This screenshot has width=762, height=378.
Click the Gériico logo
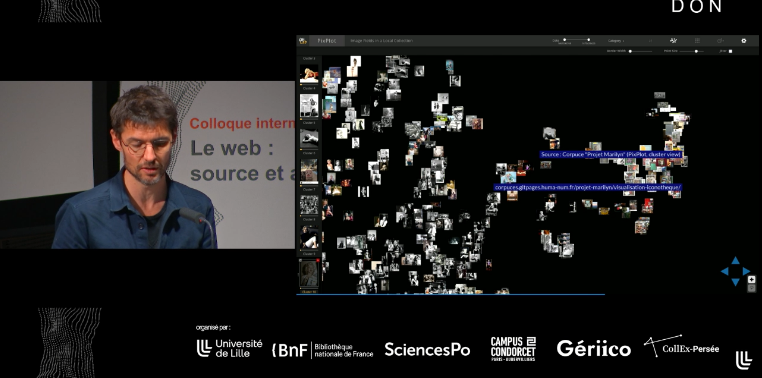coord(593,348)
